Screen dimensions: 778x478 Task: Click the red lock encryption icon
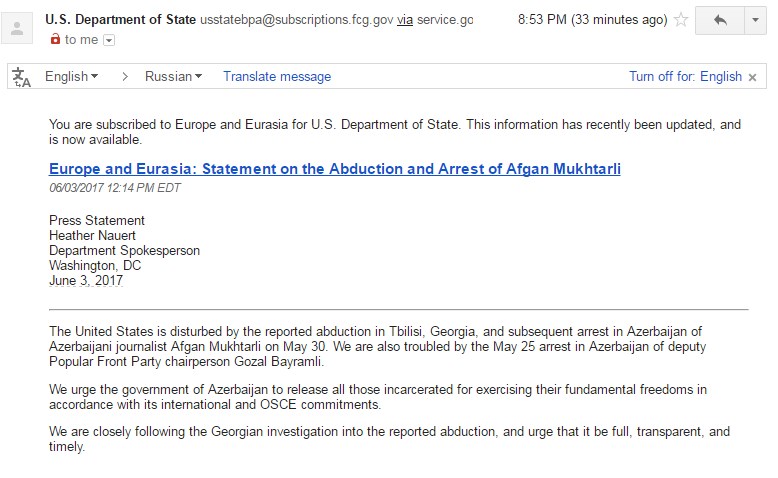tap(55, 39)
